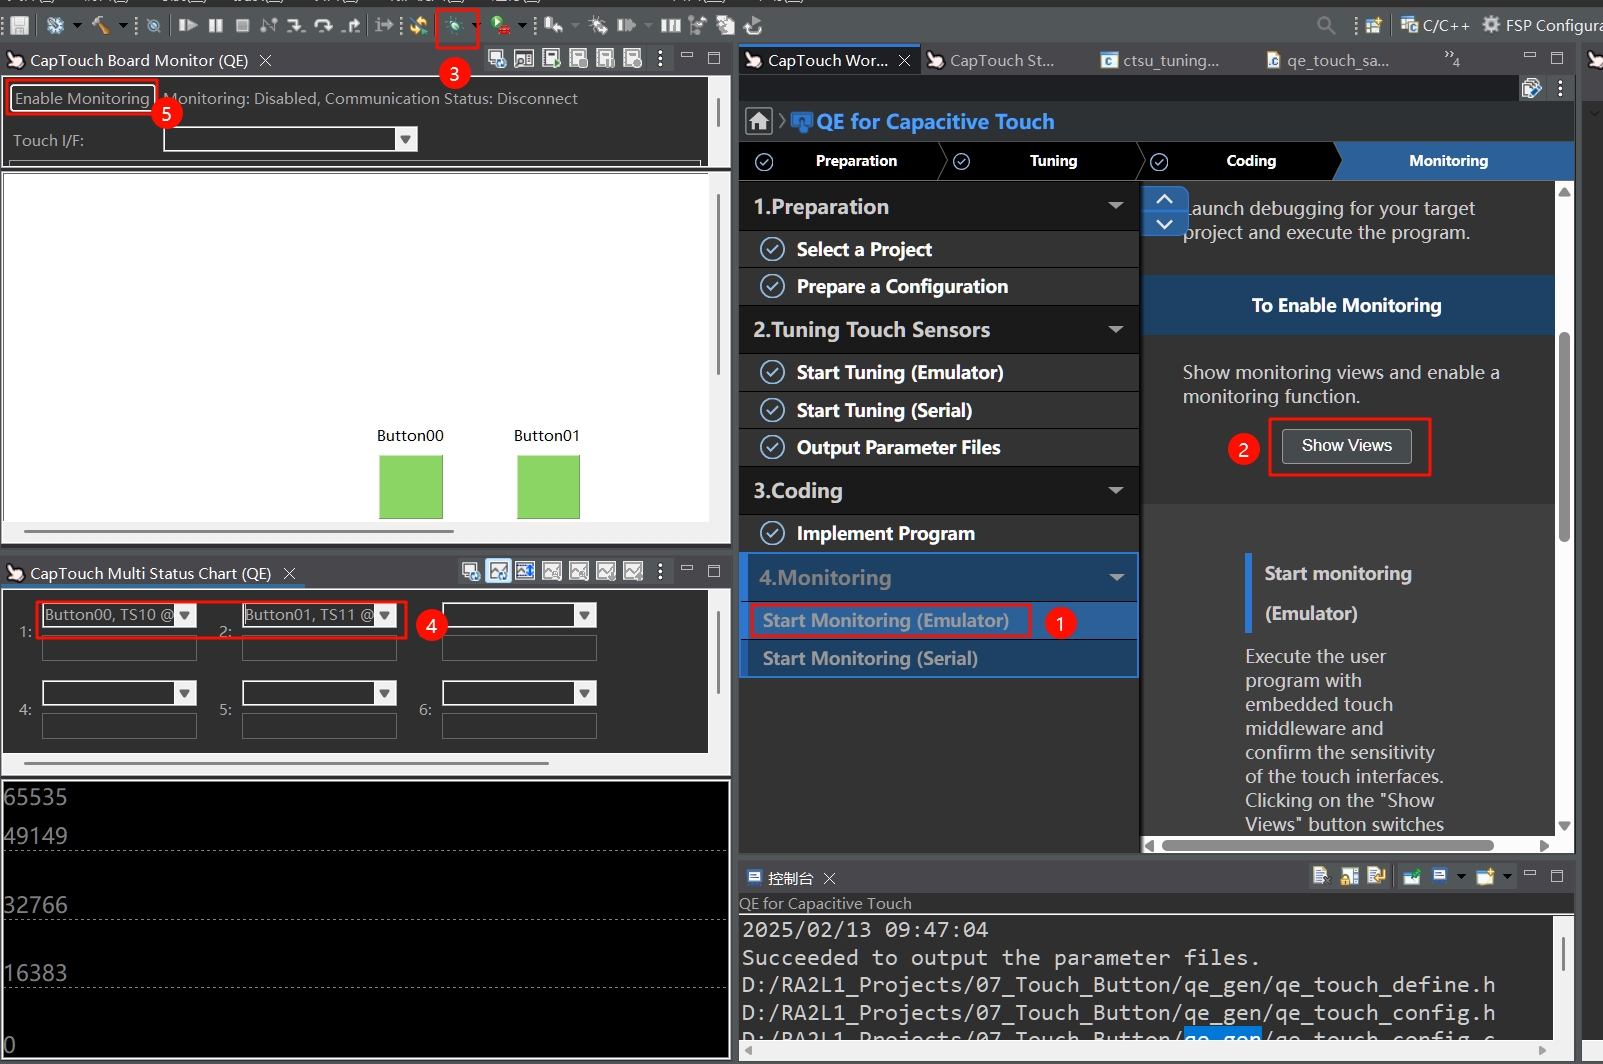
Task: Go to the Monitoring workflow step
Action: click(x=1454, y=161)
